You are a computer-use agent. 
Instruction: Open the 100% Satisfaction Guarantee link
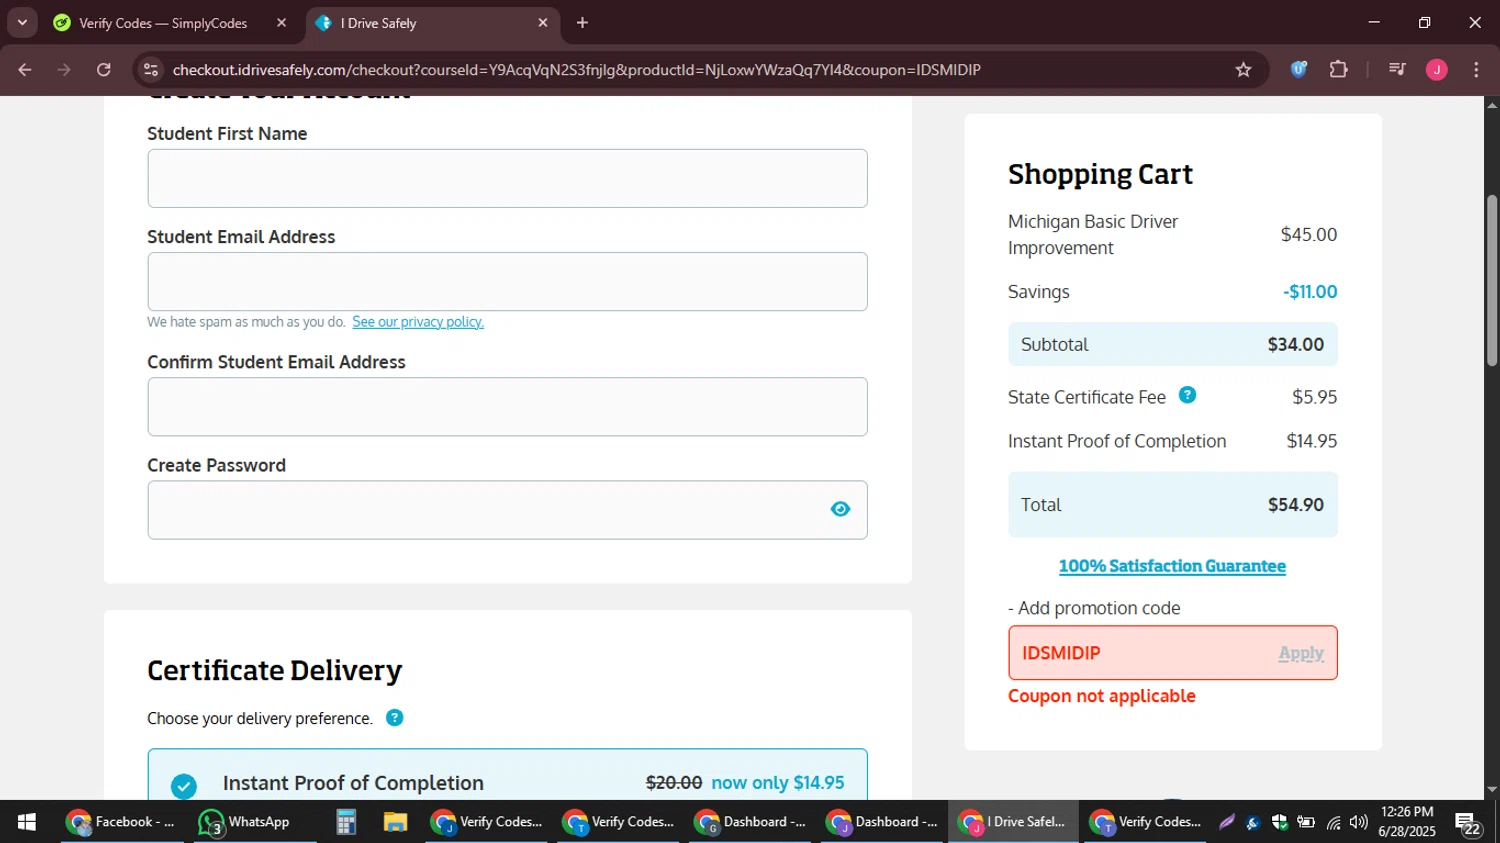pos(1172,566)
